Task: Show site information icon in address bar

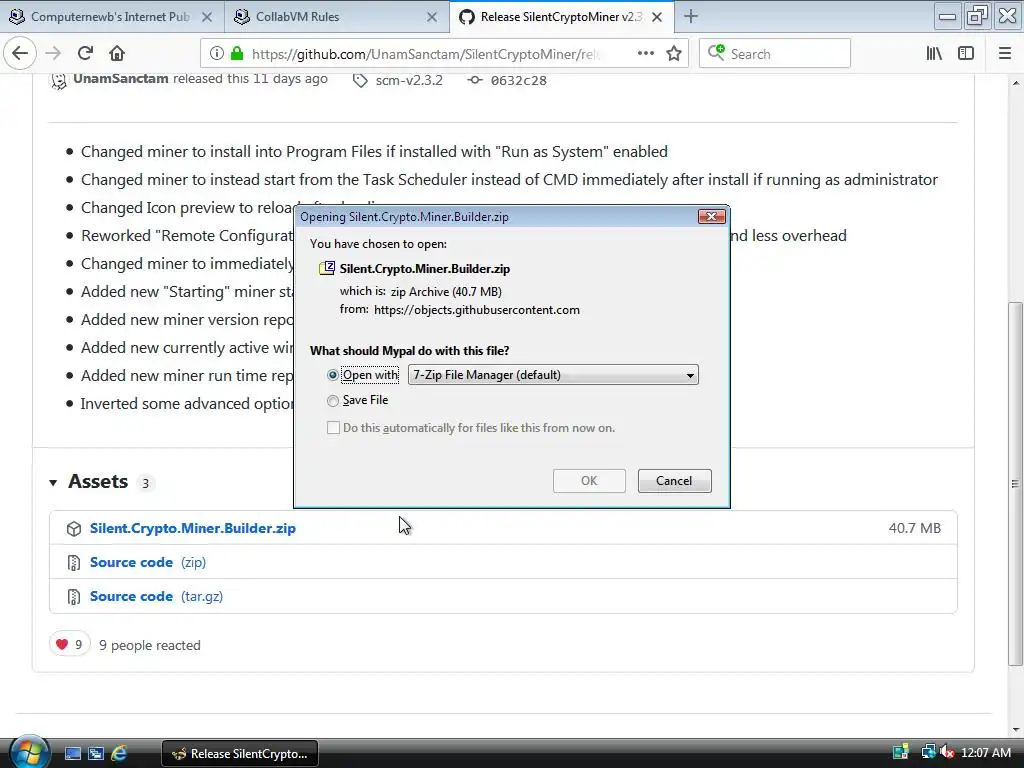Action: pyautogui.click(x=217, y=54)
